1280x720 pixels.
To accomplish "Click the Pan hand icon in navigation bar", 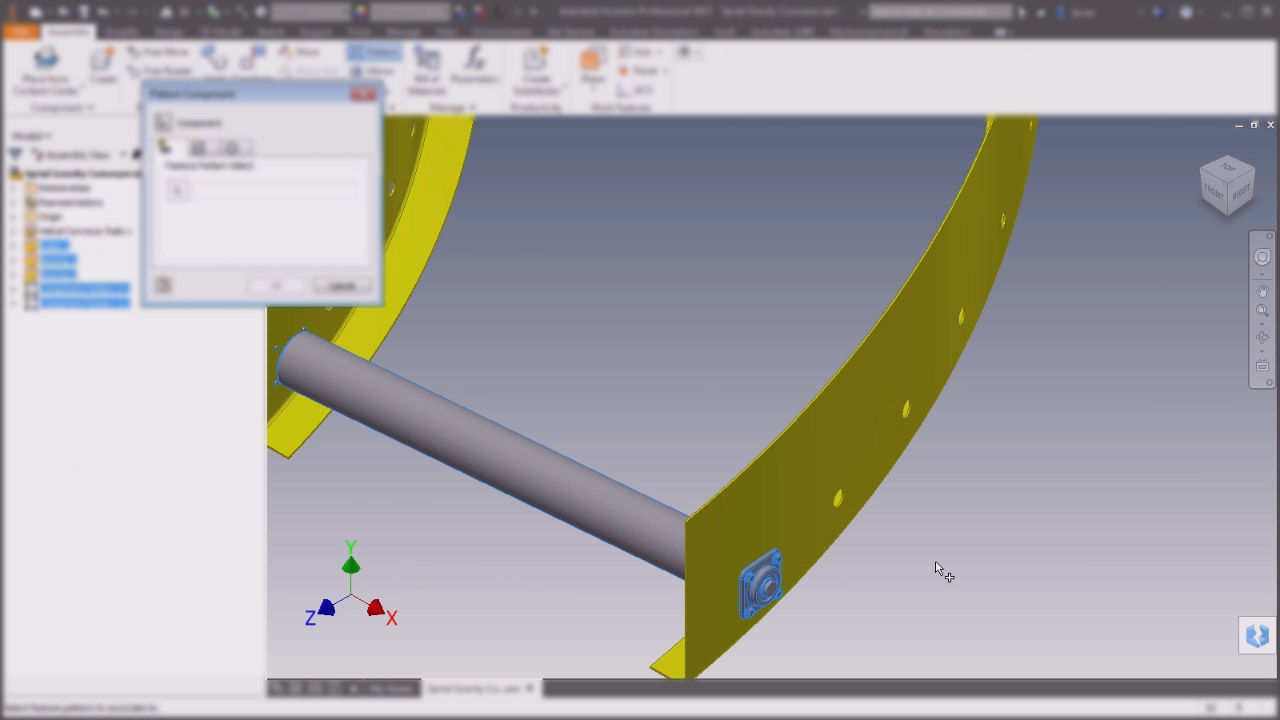I will click(1262, 290).
